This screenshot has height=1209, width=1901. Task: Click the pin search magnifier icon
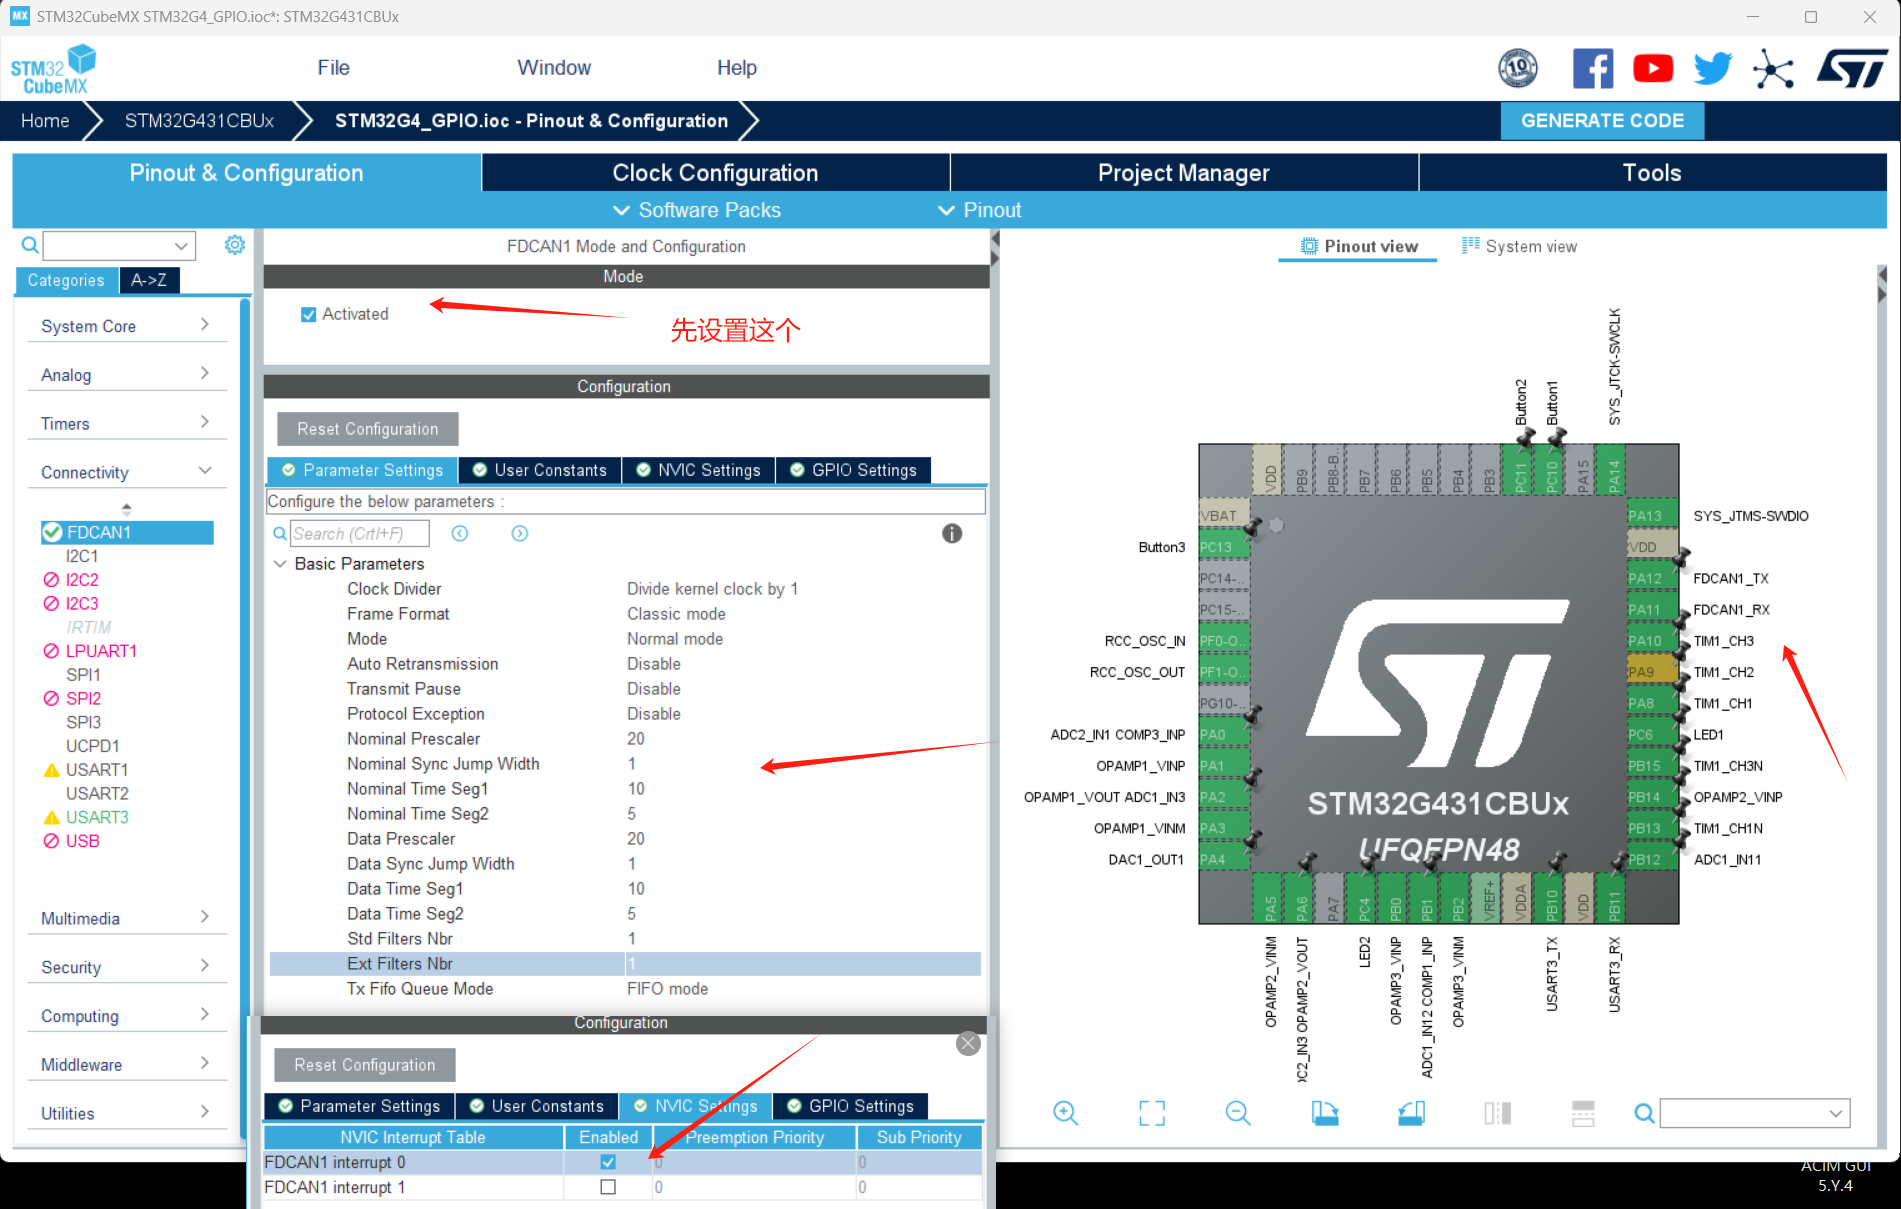(1644, 1113)
